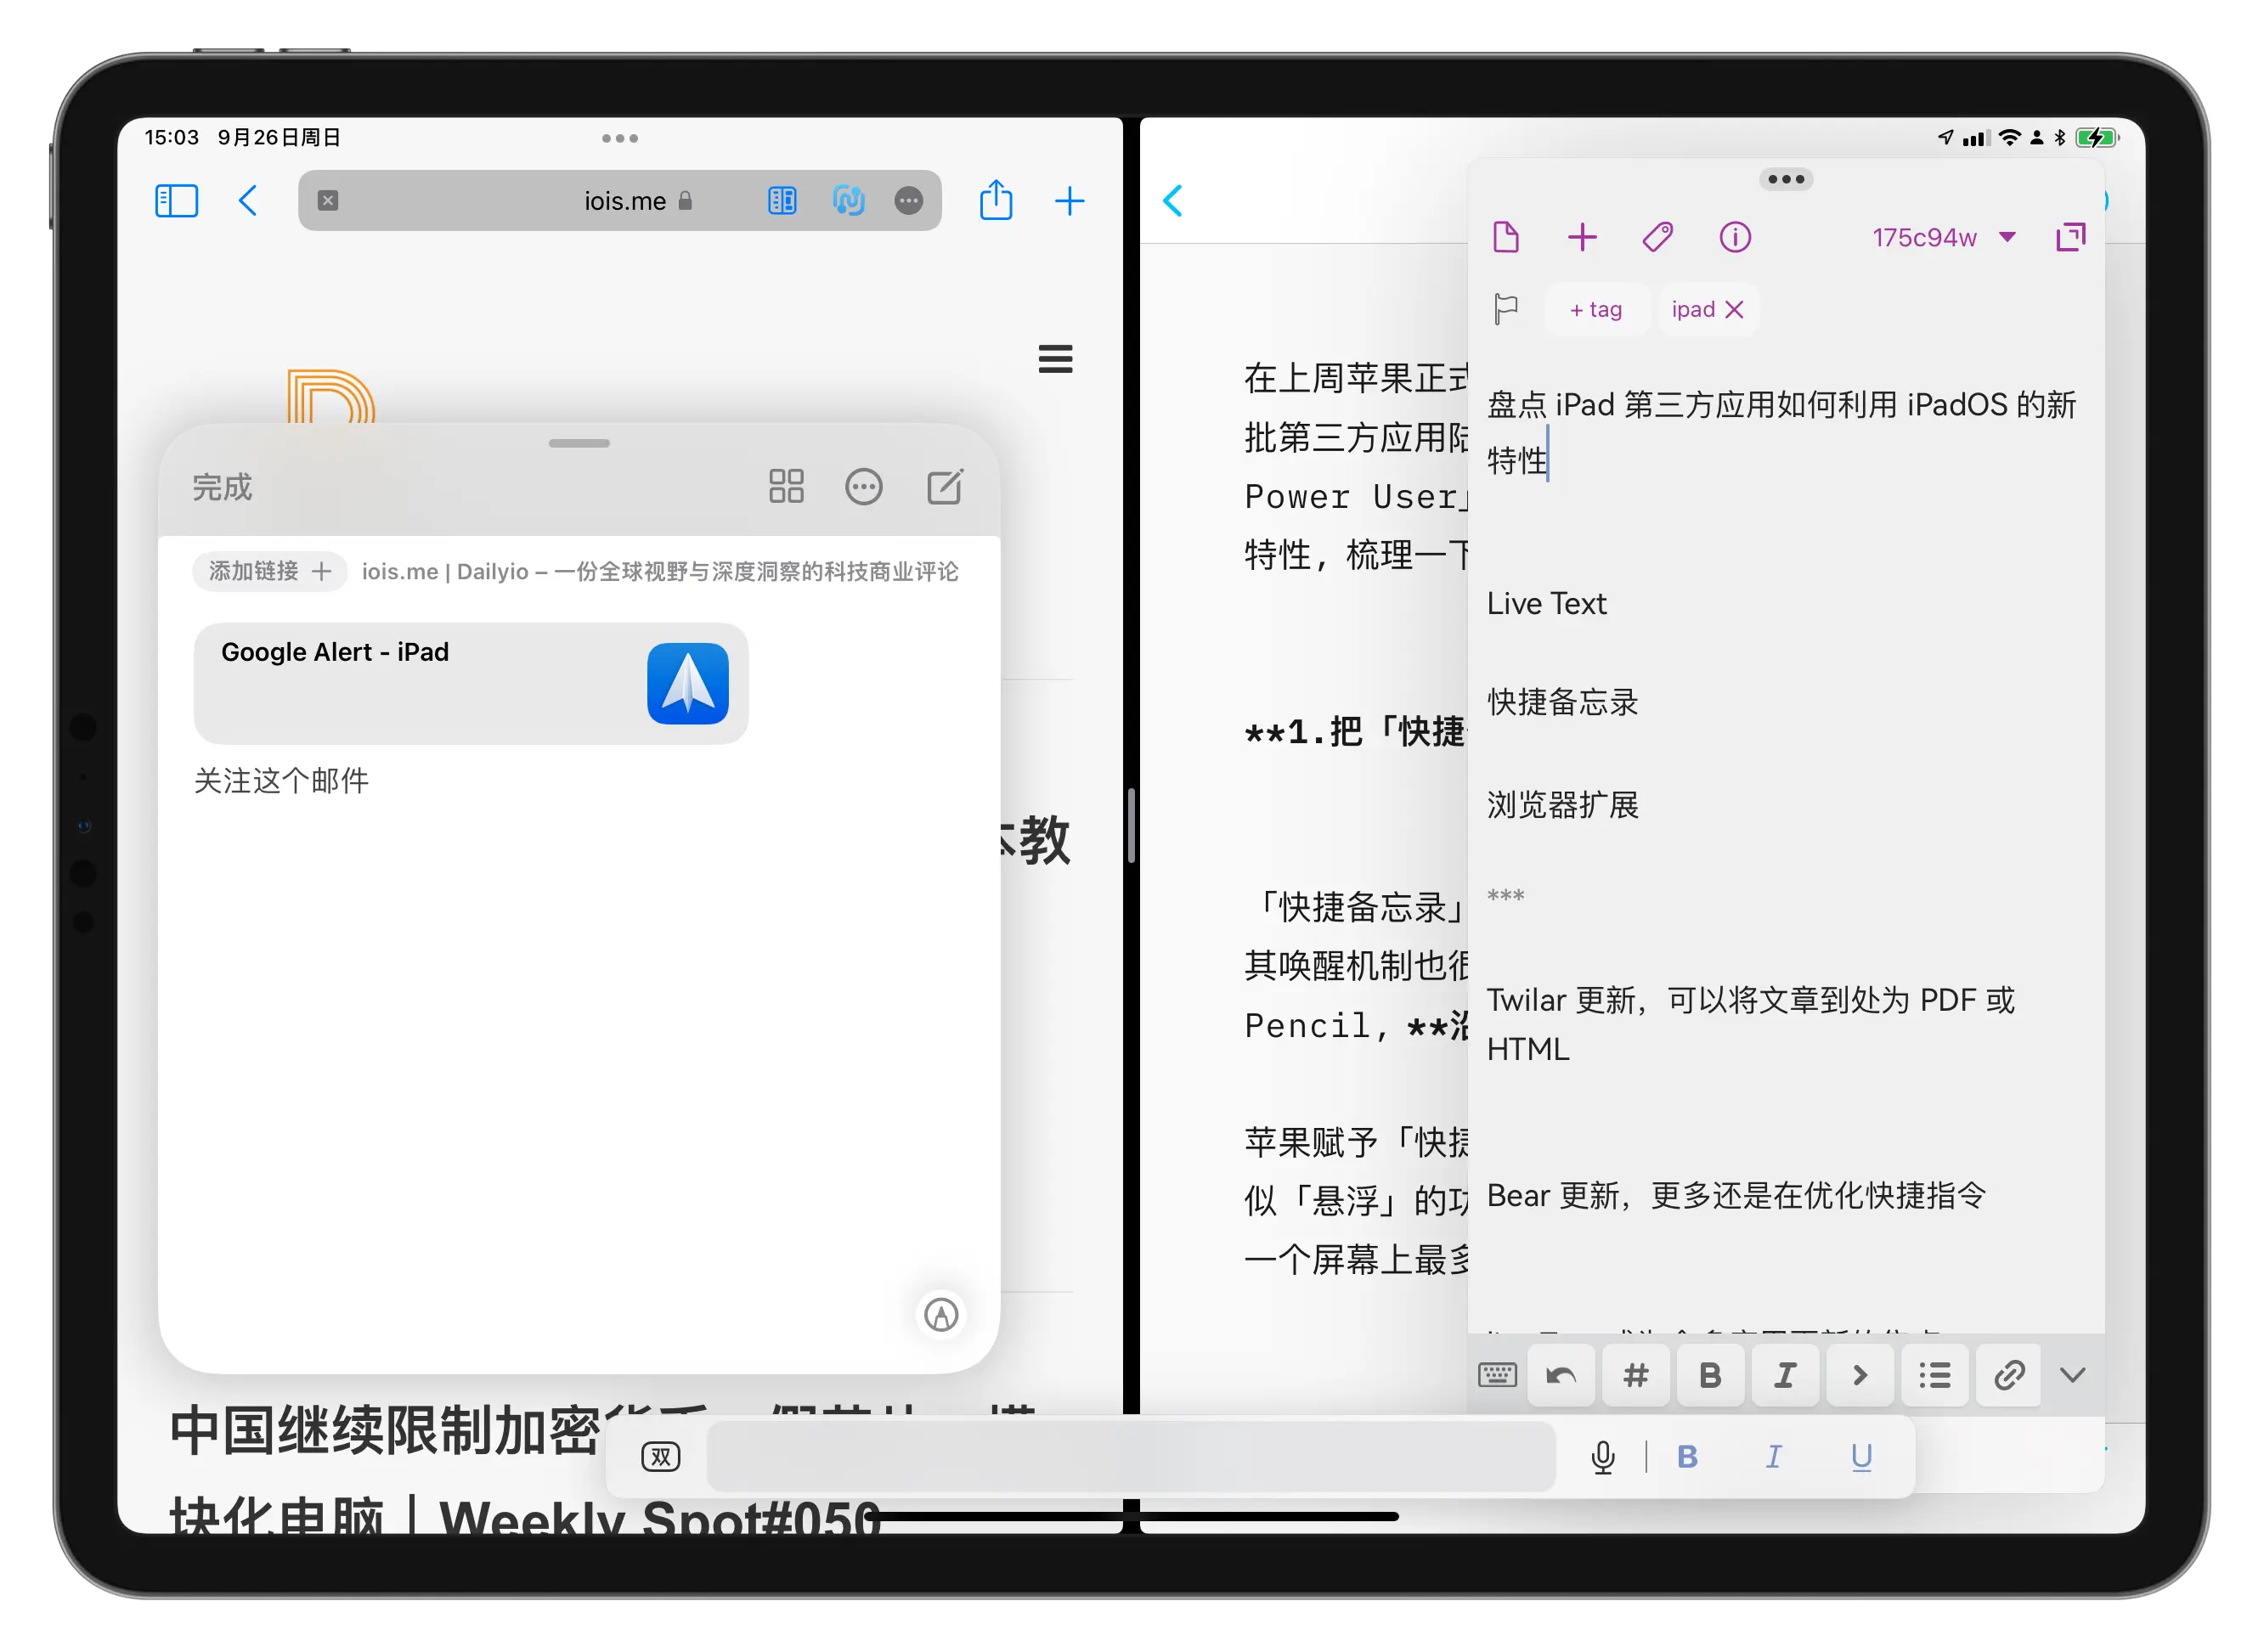Open Safari address bar more options
The image size is (2264, 1652).
tap(908, 201)
